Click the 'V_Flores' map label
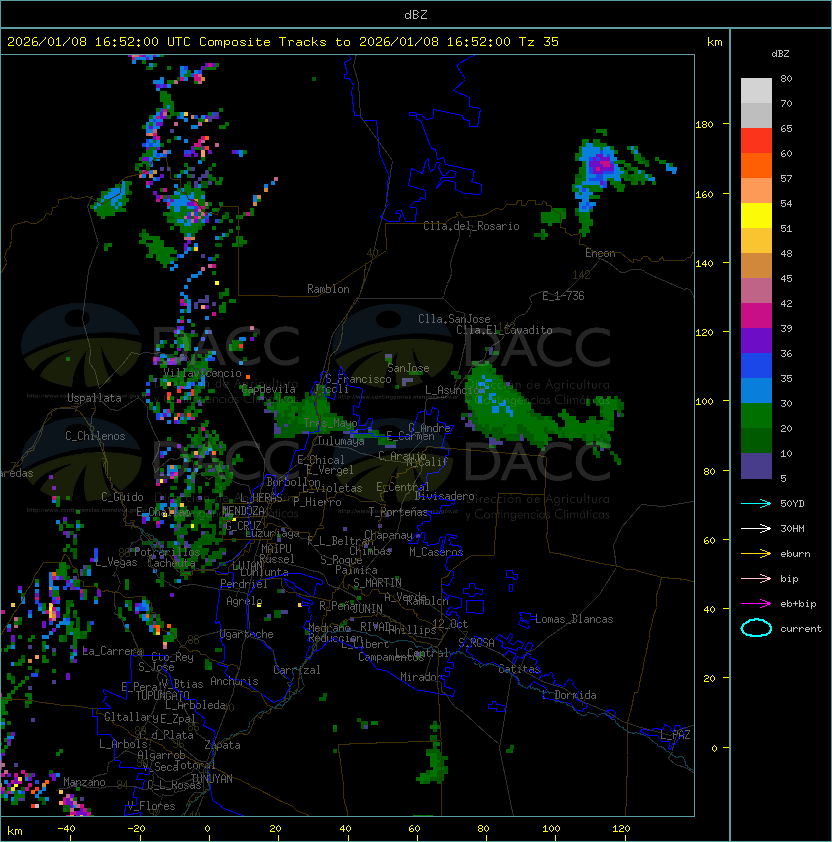The width and height of the screenshot is (832, 842). [151, 806]
